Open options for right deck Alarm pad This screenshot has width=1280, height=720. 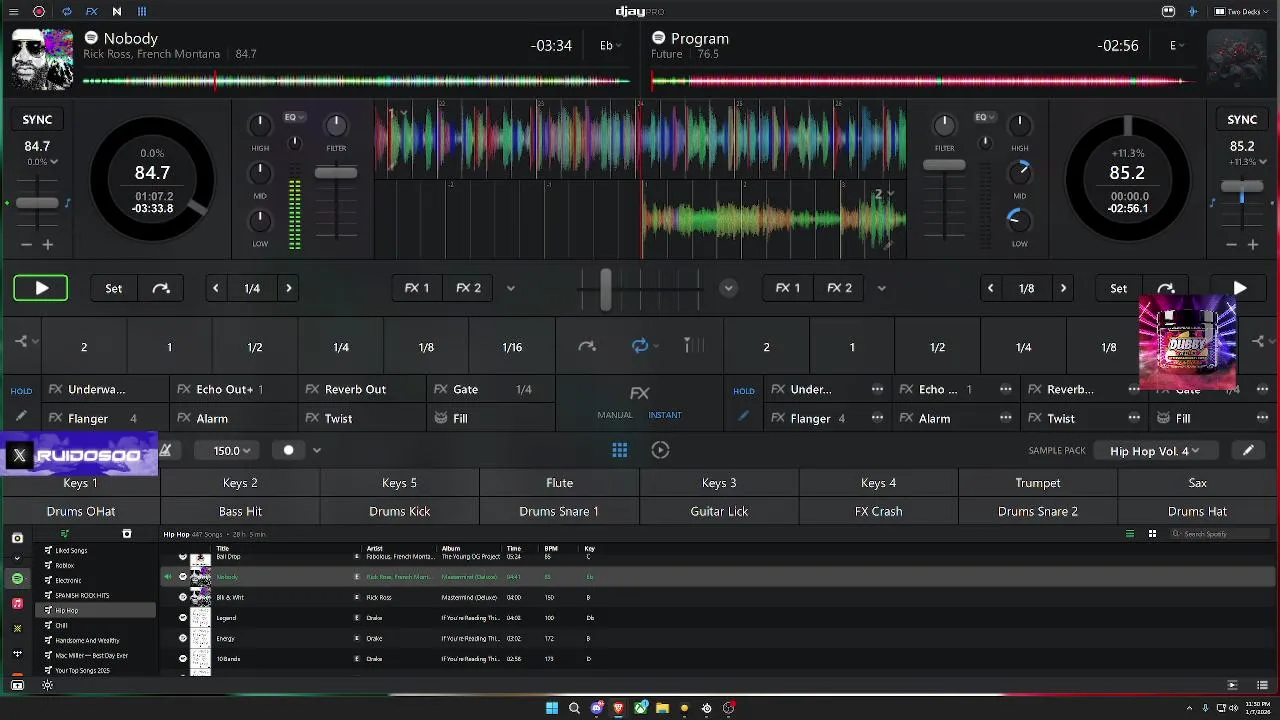coord(1005,418)
